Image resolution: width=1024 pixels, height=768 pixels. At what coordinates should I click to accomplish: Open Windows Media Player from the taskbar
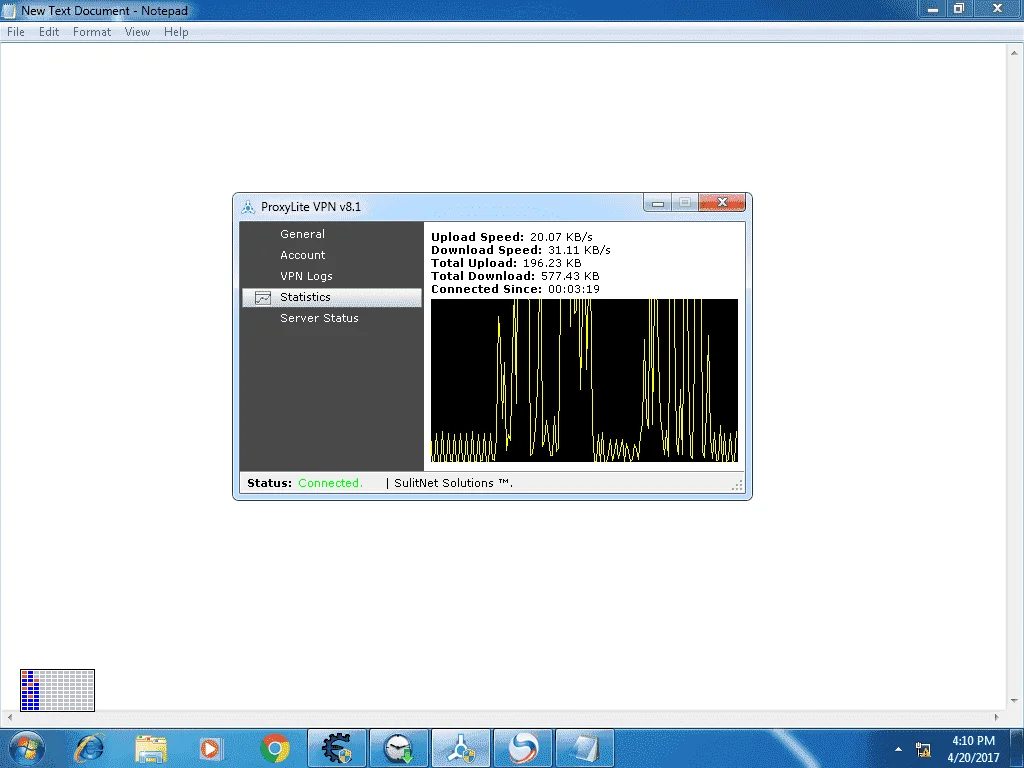pyautogui.click(x=211, y=748)
